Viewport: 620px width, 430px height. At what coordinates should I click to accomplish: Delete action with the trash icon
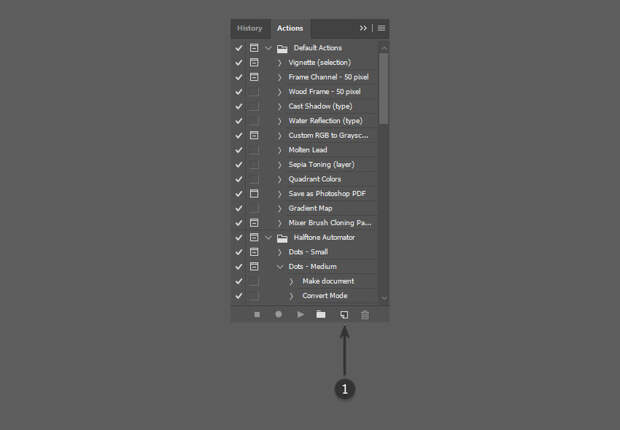(x=365, y=314)
